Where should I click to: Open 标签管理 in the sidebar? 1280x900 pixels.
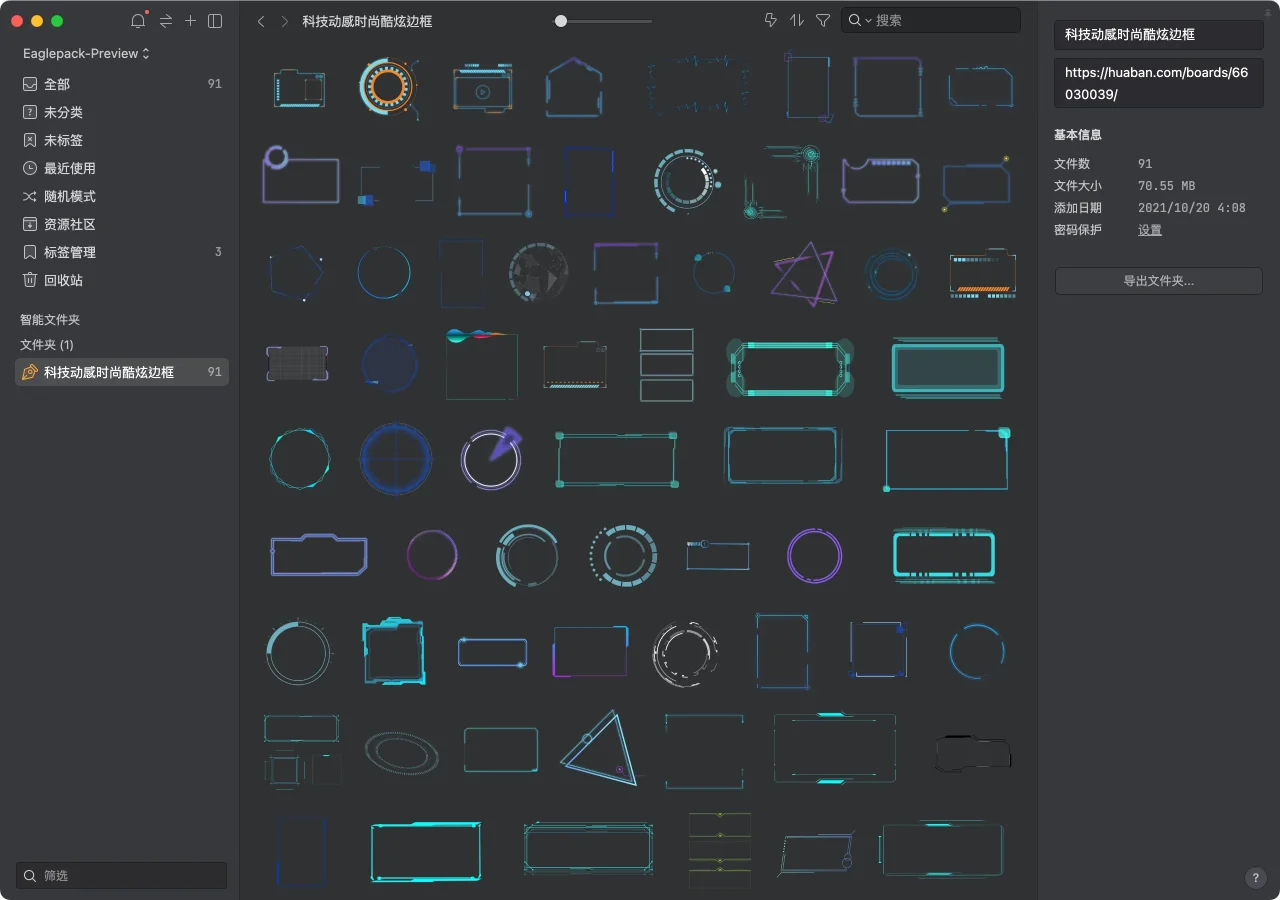70,252
